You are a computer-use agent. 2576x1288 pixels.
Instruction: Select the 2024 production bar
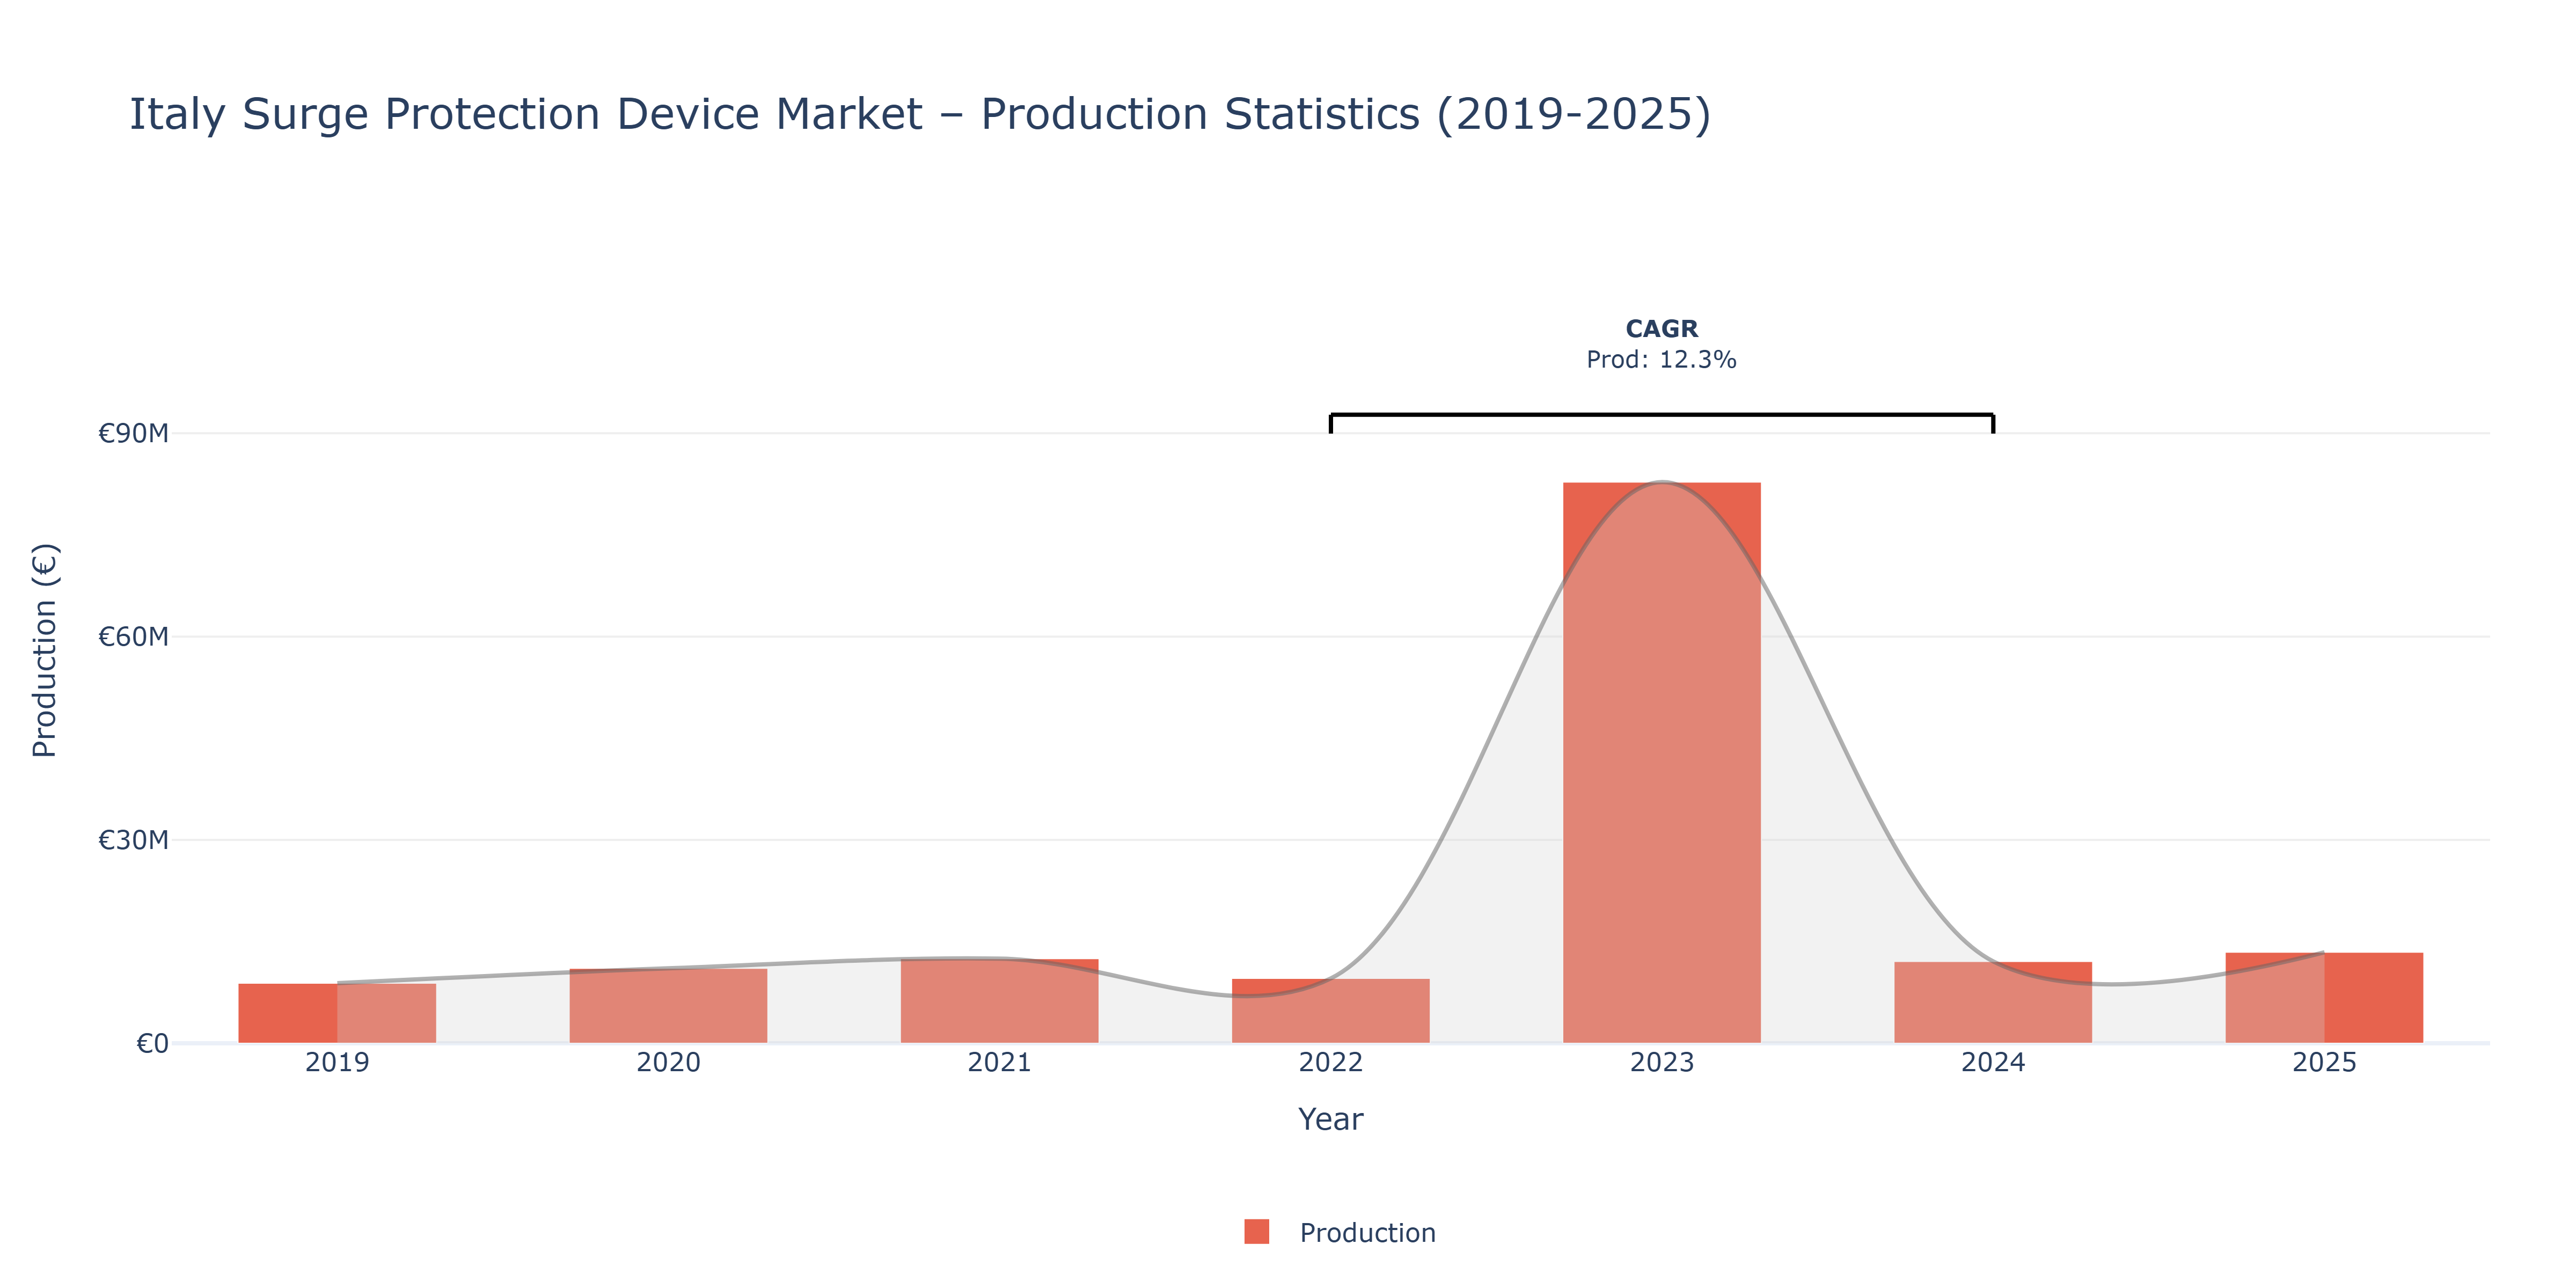(1992, 1003)
